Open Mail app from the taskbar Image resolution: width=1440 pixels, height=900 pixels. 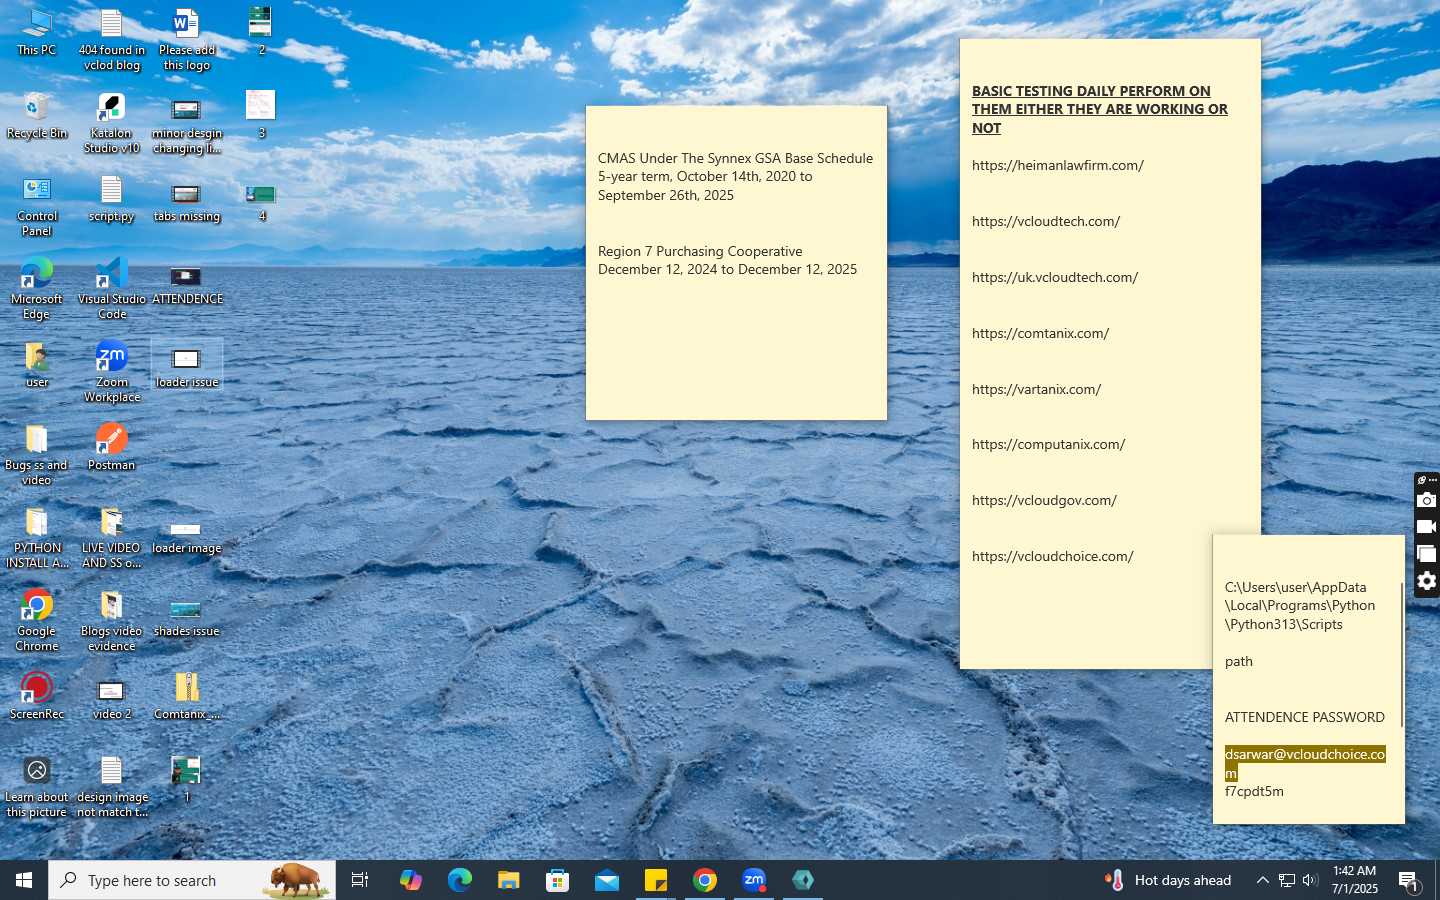pyautogui.click(x=607, y=880)
